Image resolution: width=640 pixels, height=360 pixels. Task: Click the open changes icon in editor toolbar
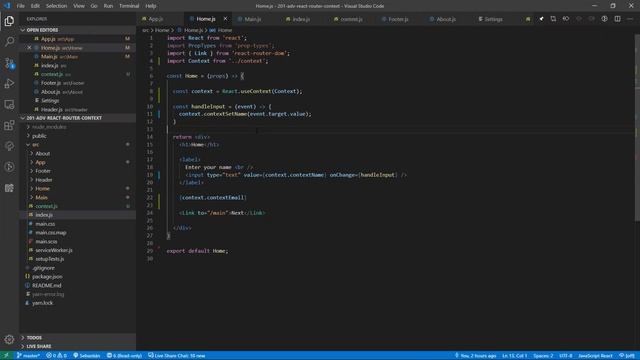(x=553, y=19)
